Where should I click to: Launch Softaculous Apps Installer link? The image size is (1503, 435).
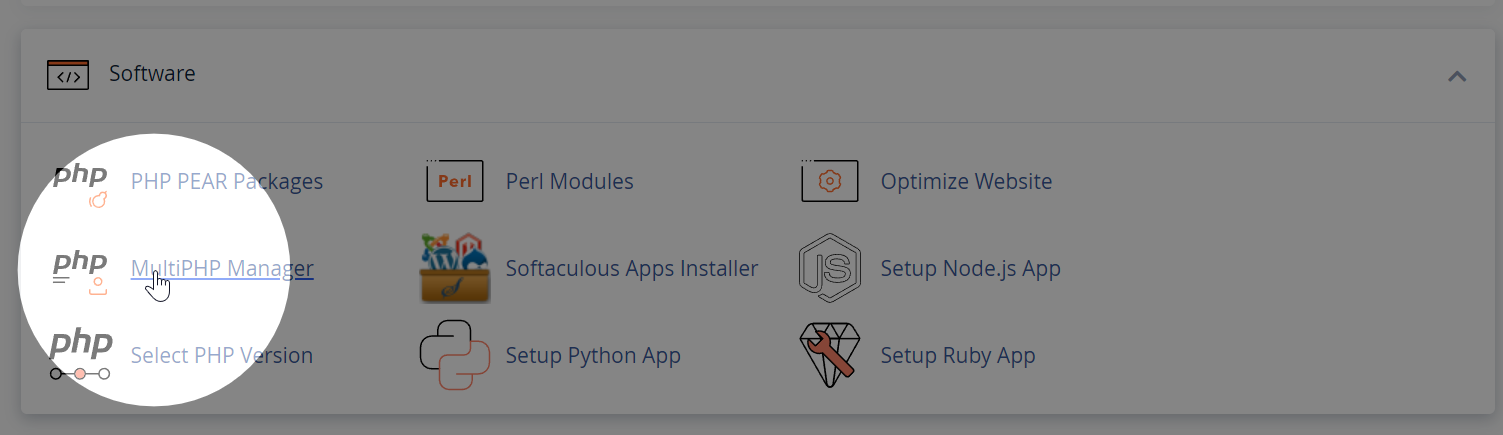632,269
